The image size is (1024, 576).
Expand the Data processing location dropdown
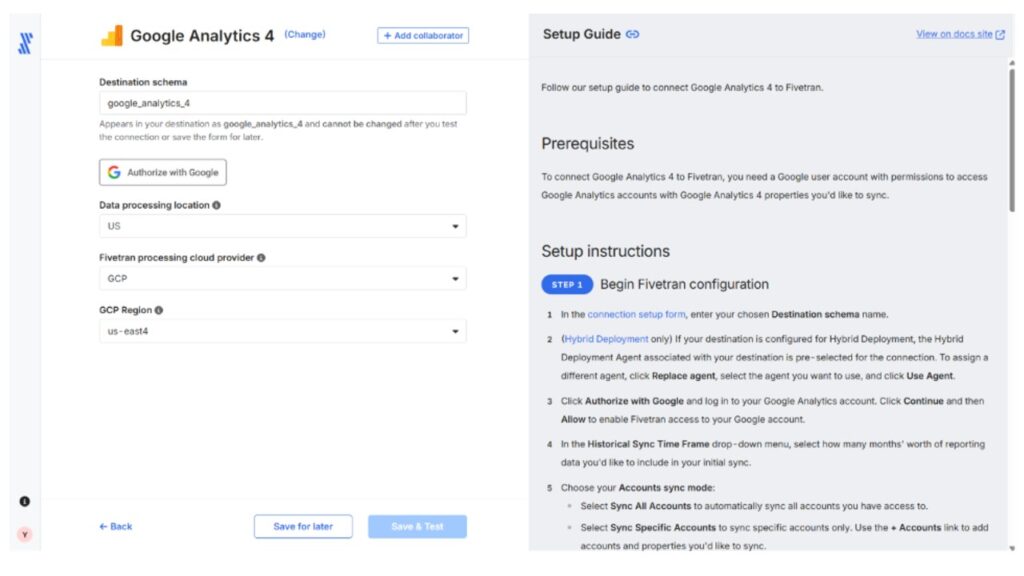pos(283,226)
